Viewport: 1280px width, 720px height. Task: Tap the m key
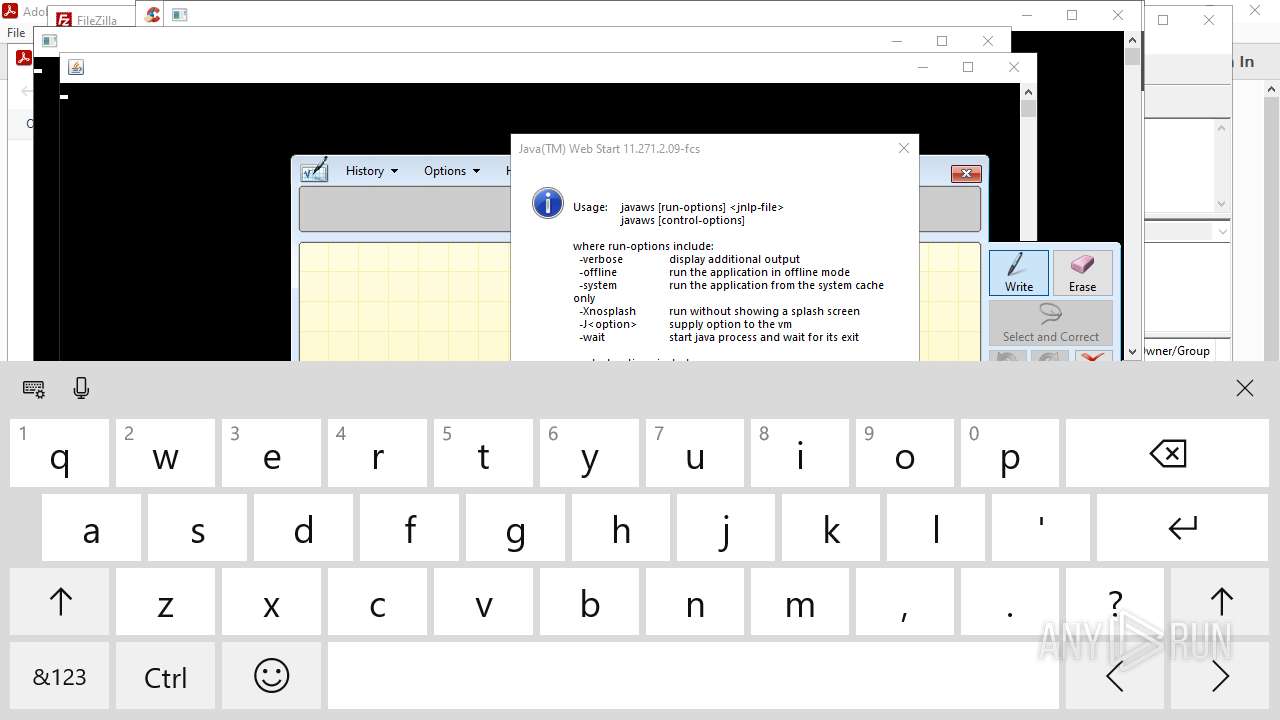pyautogui.click(x=800, y=602)
